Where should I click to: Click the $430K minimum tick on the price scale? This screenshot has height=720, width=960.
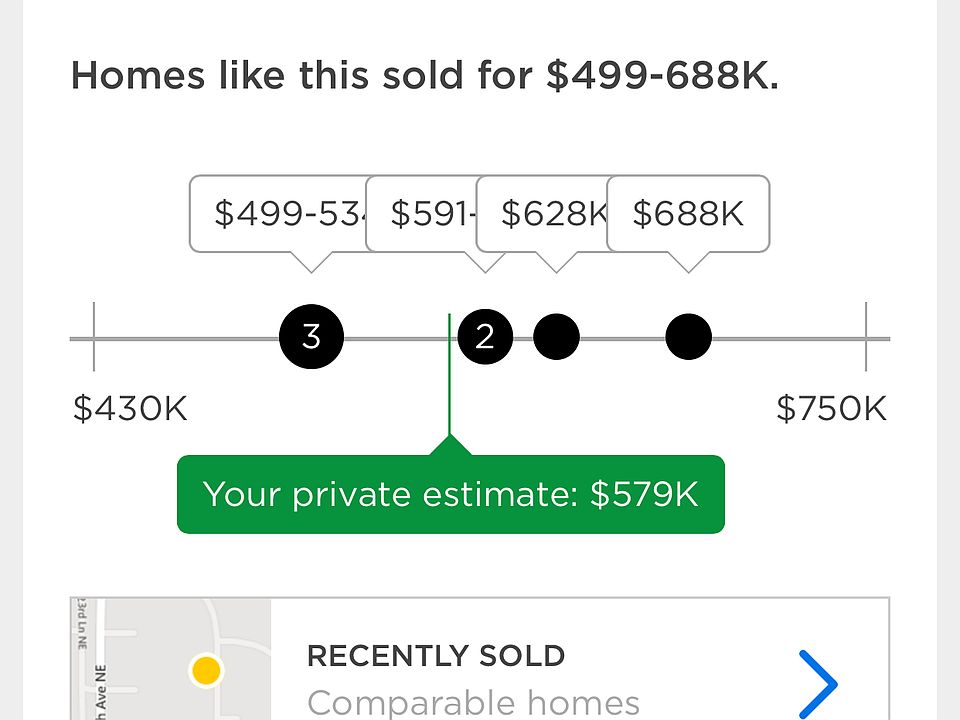tap(94, 337)
